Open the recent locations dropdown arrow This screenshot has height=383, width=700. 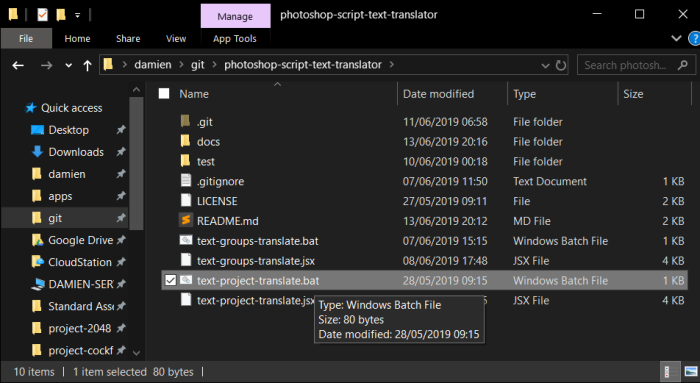[x=68, y=66]
